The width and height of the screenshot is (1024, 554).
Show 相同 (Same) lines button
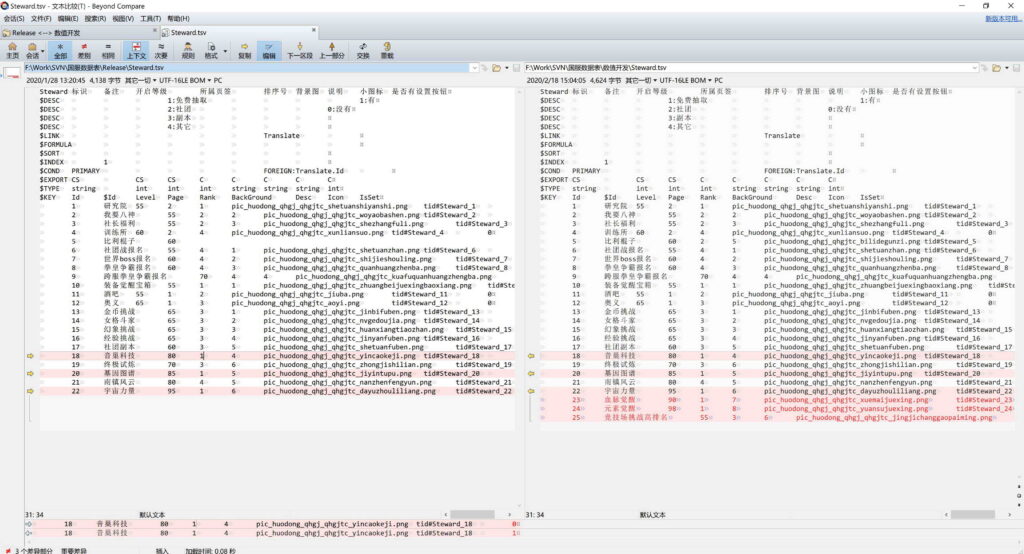108,50
